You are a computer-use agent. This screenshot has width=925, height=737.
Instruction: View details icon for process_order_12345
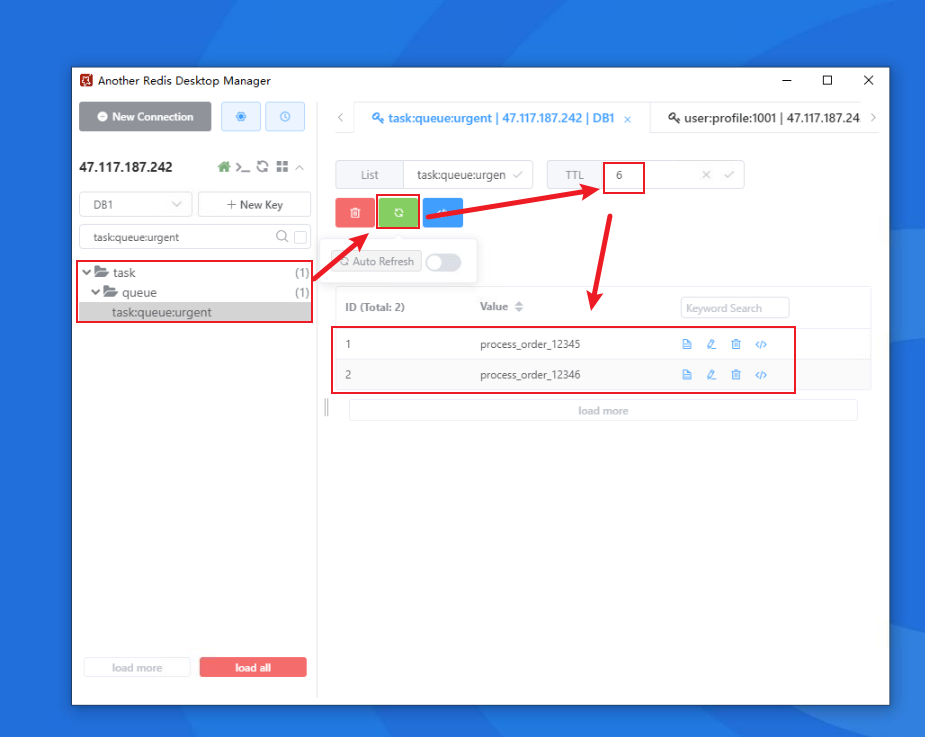[x=687, y=344]
